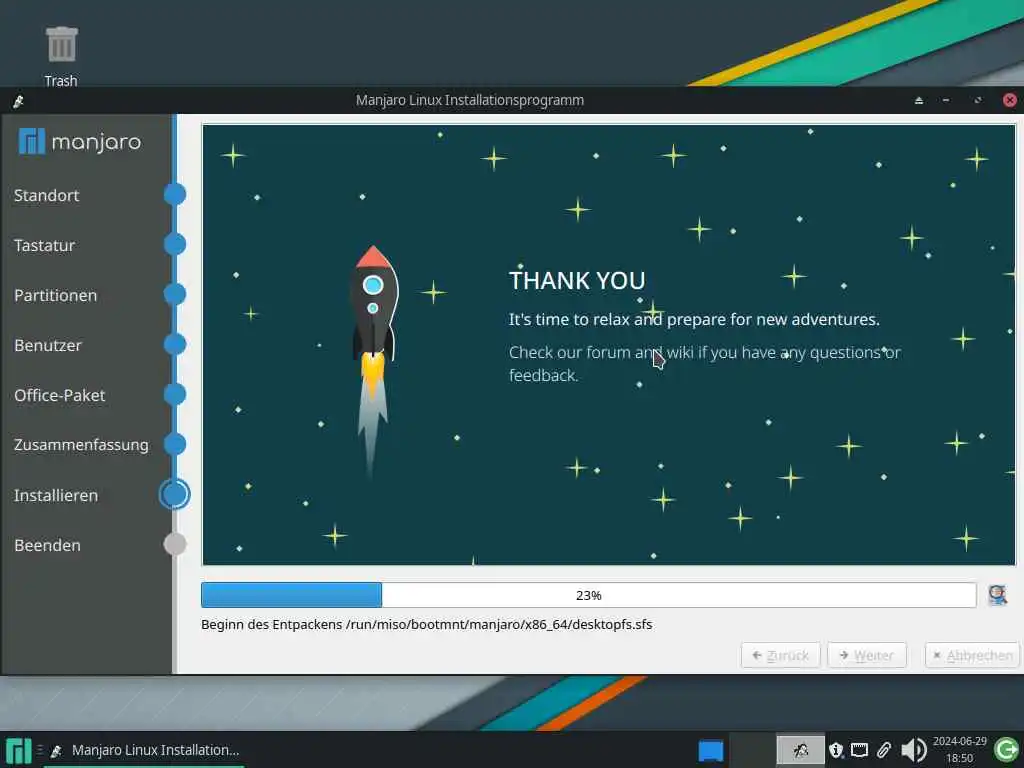The image size is (1024, 768).
Task: Click the Manjaro Linux Installation taskbar entry
Action: pos(145,750)
